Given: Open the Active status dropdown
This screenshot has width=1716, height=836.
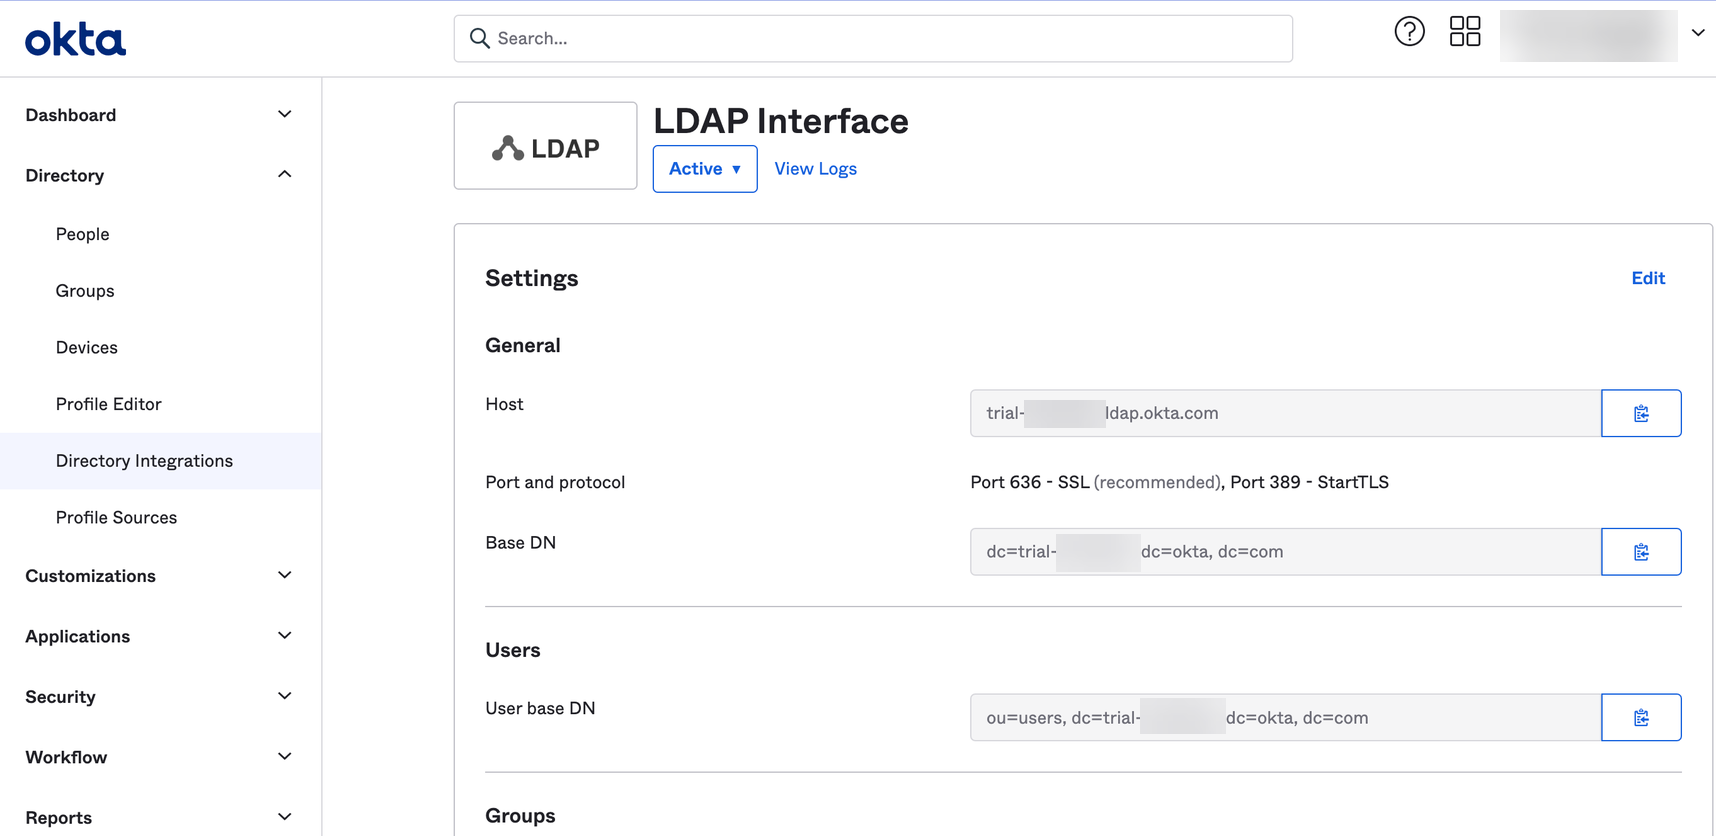Looking at the screenshot, I should (x=705, y=169).
